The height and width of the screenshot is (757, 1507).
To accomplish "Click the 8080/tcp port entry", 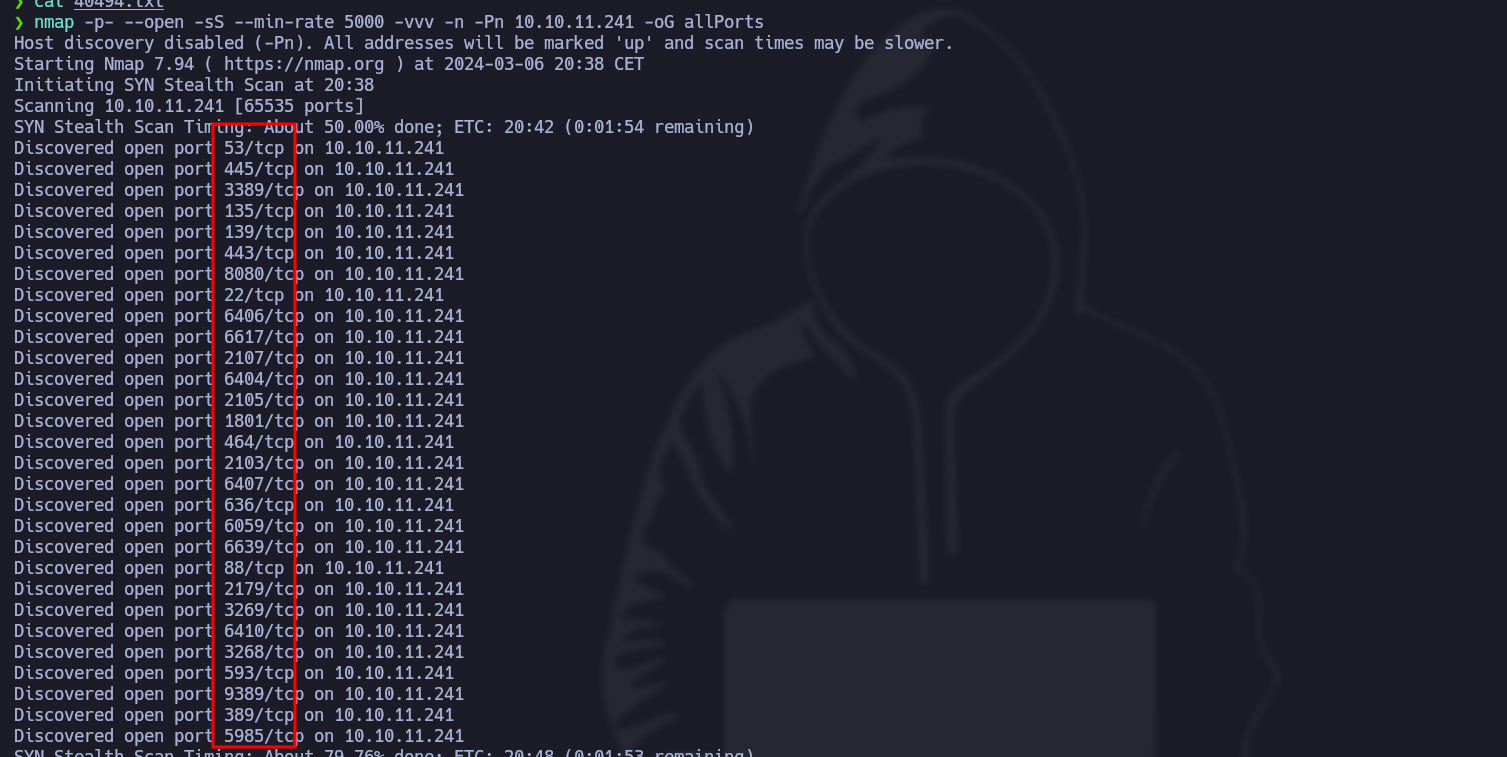I will (264, 274).
